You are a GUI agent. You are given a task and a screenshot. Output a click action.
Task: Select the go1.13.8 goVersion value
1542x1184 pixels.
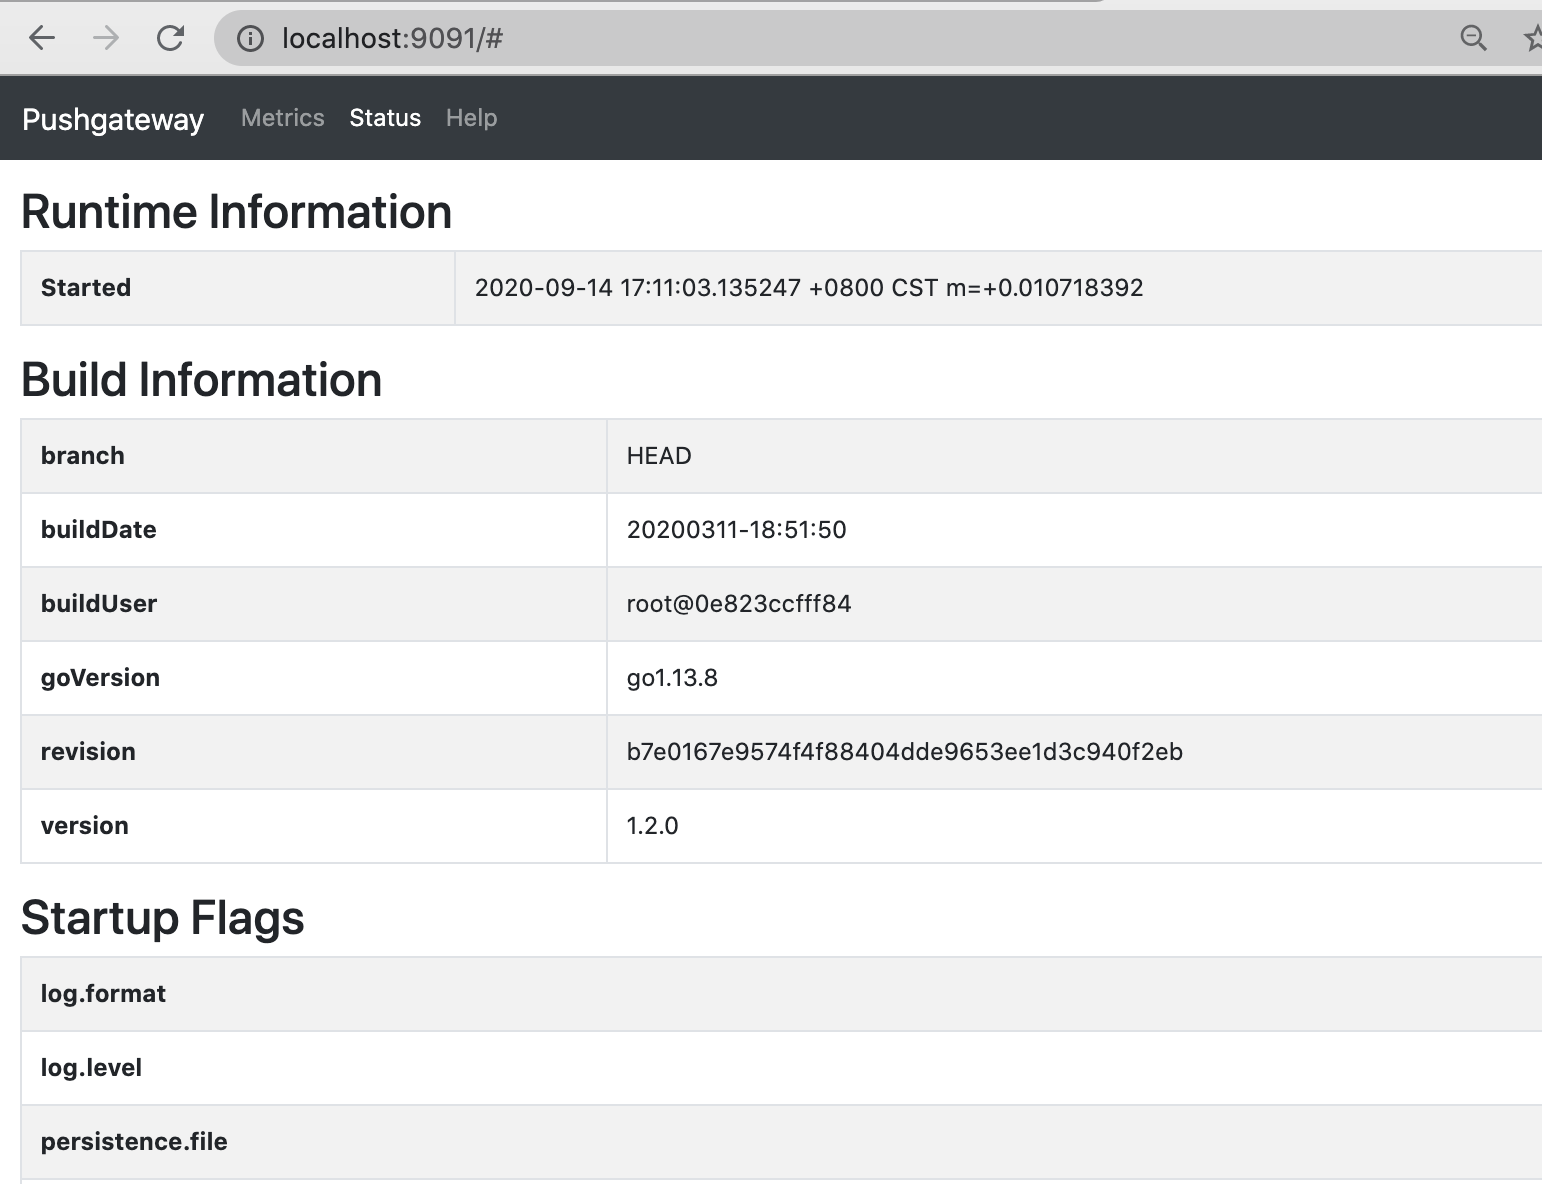pos(672,678)
